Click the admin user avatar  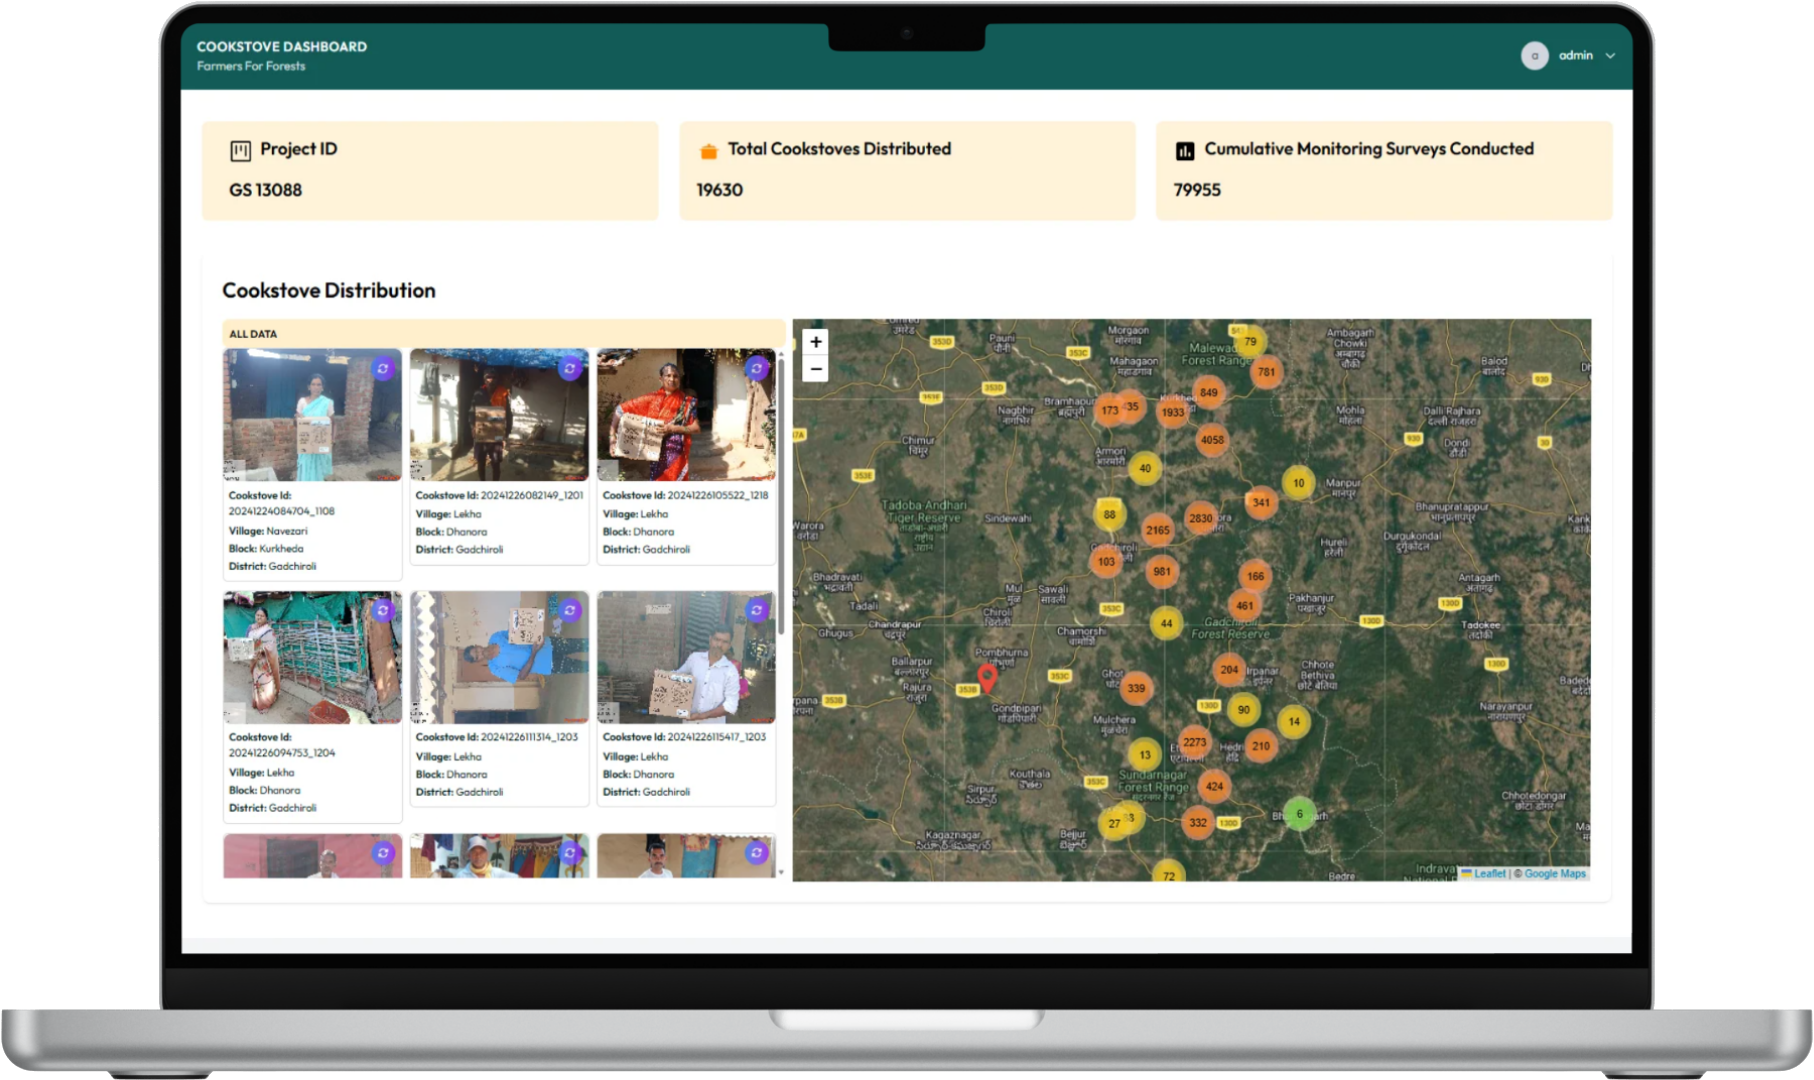click(x=1534, y=56)
